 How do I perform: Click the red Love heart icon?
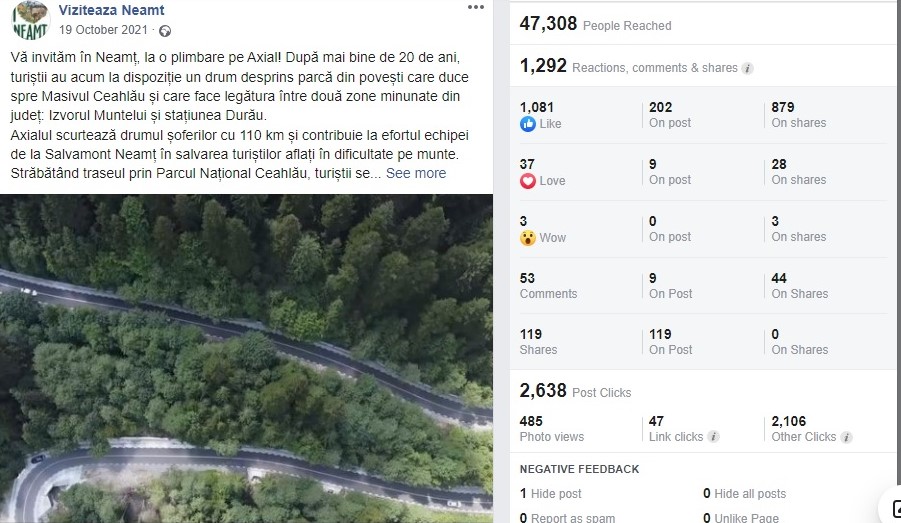[527, 180]
